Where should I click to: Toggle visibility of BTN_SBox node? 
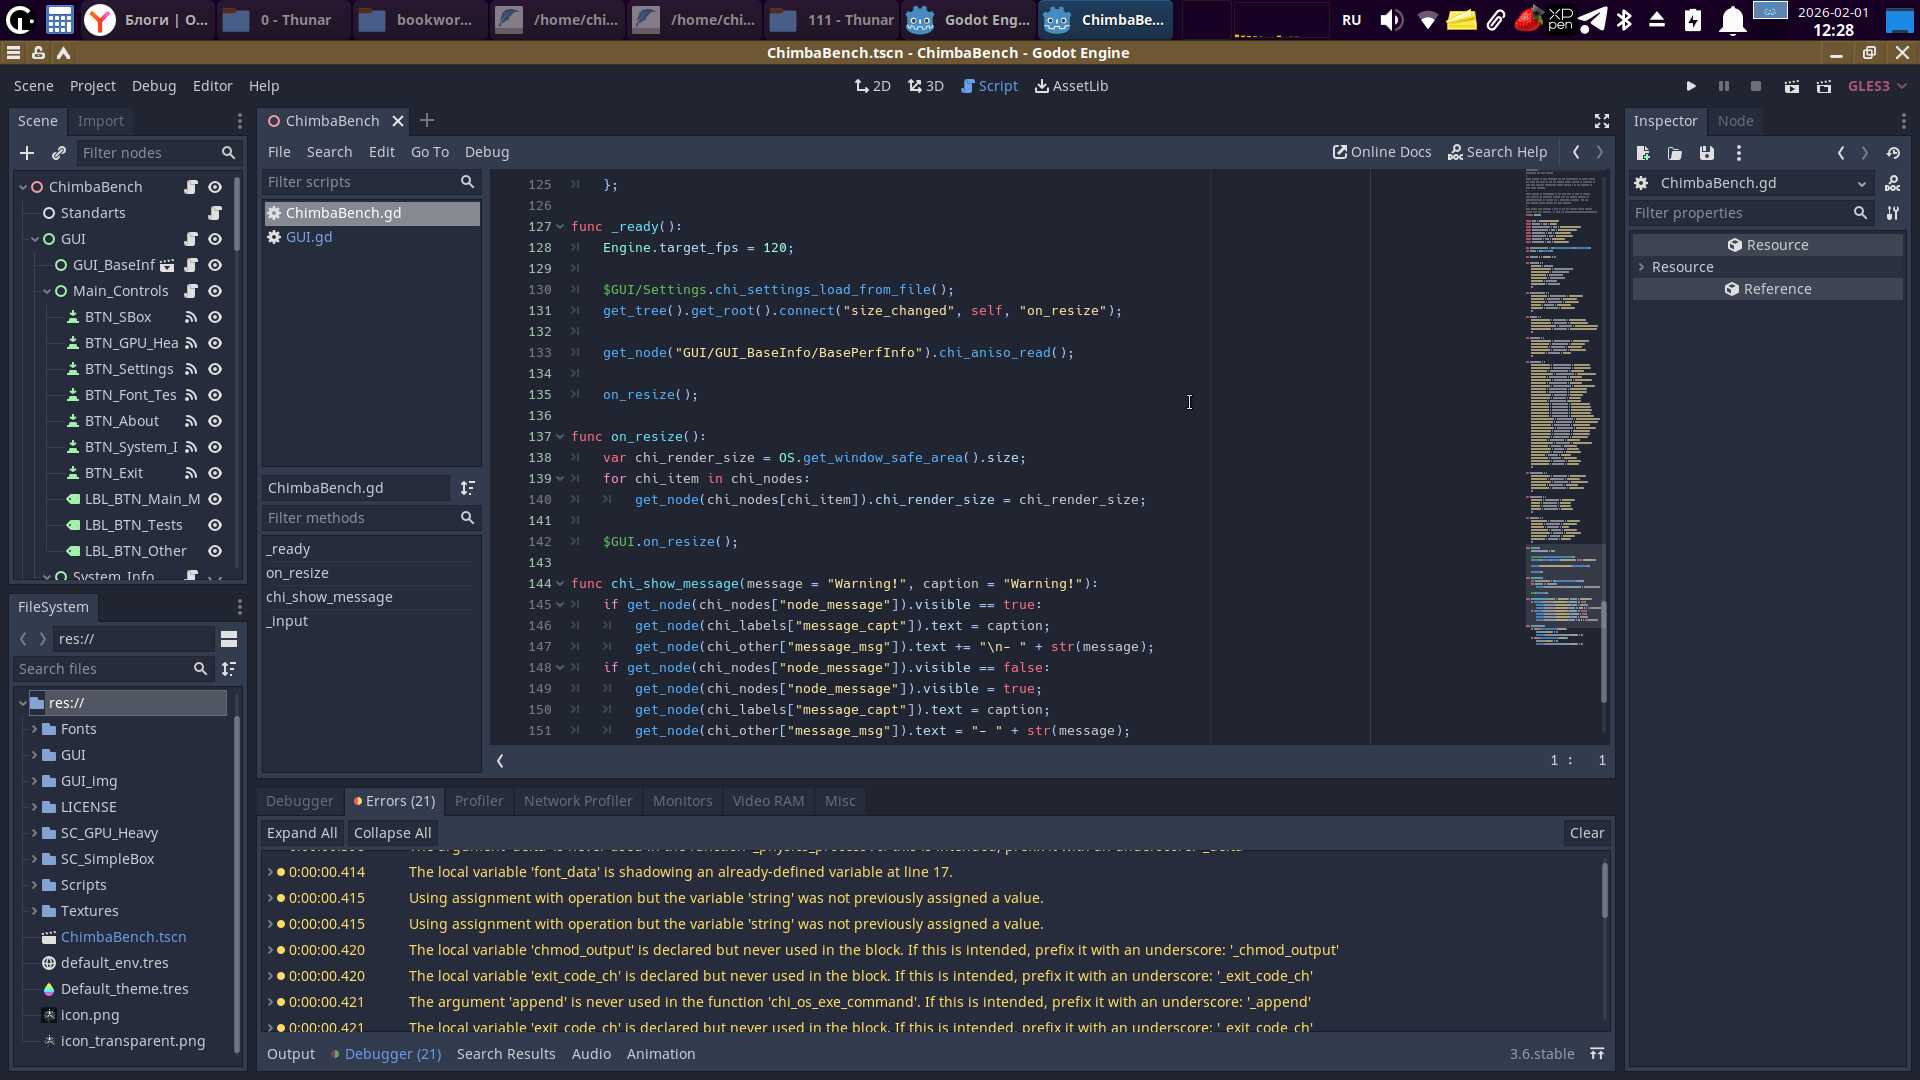214,317
